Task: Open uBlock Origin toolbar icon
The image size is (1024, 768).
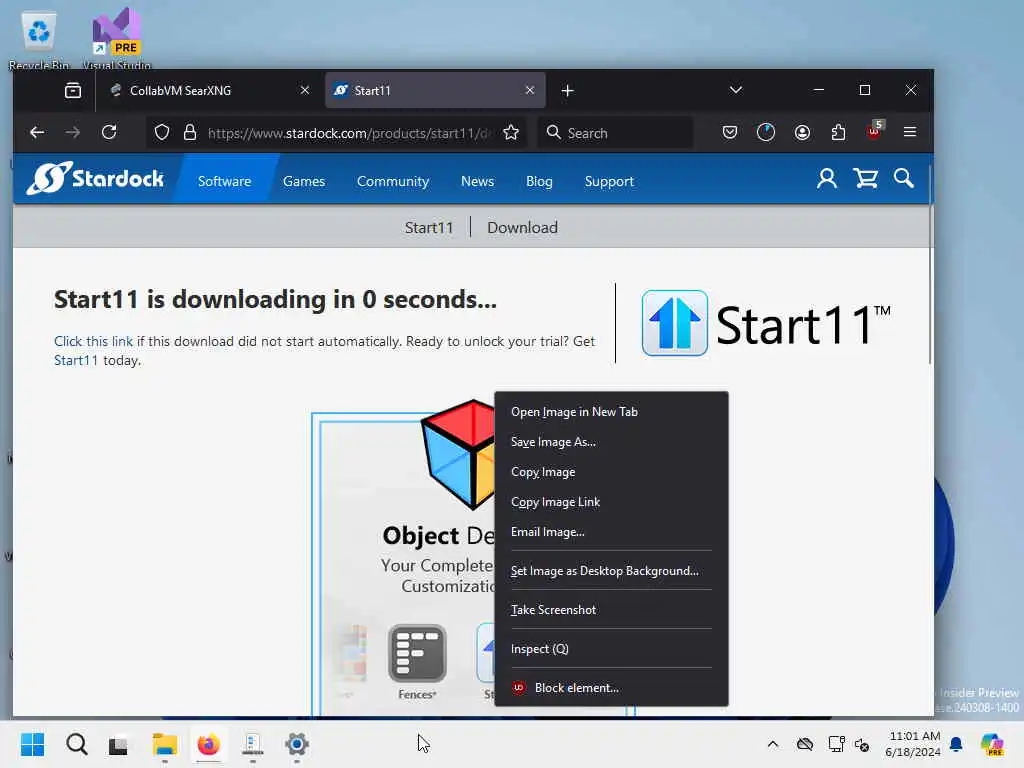Action: (x=874, y=131)
